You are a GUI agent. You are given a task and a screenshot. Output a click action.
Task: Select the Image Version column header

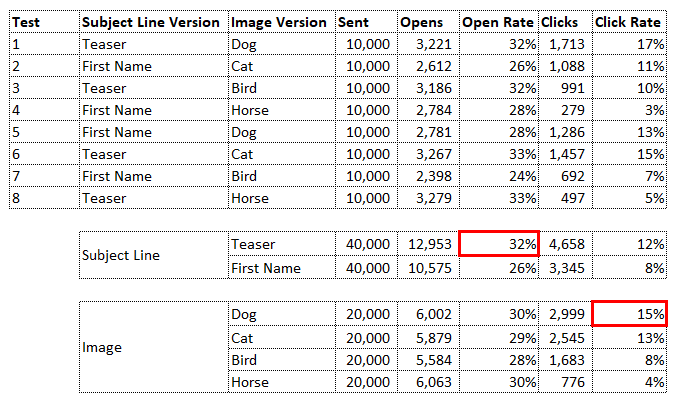[x=282, y=22]
